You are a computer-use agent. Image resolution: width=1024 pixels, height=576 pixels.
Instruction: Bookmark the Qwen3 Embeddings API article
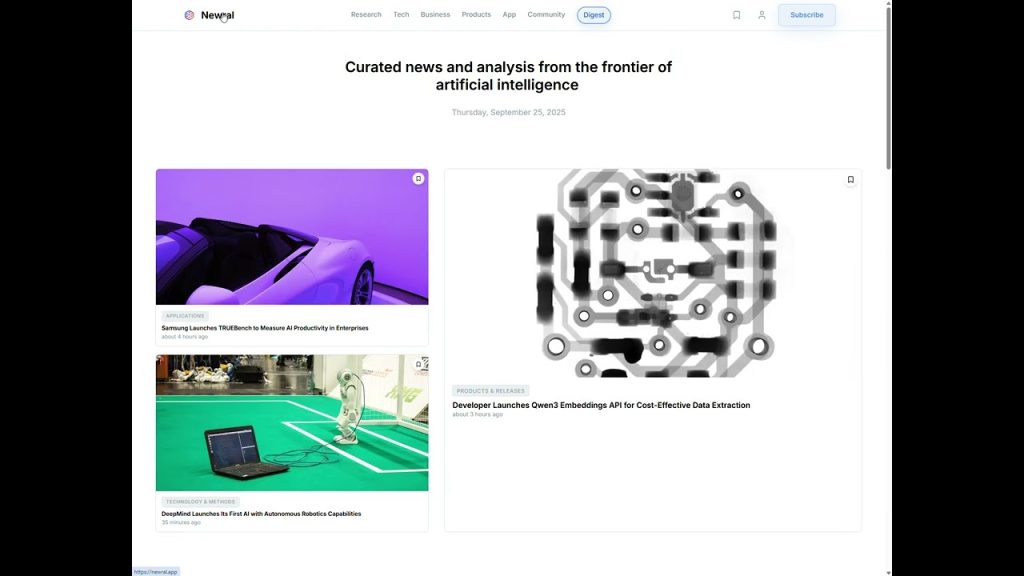tap(850, 180)
